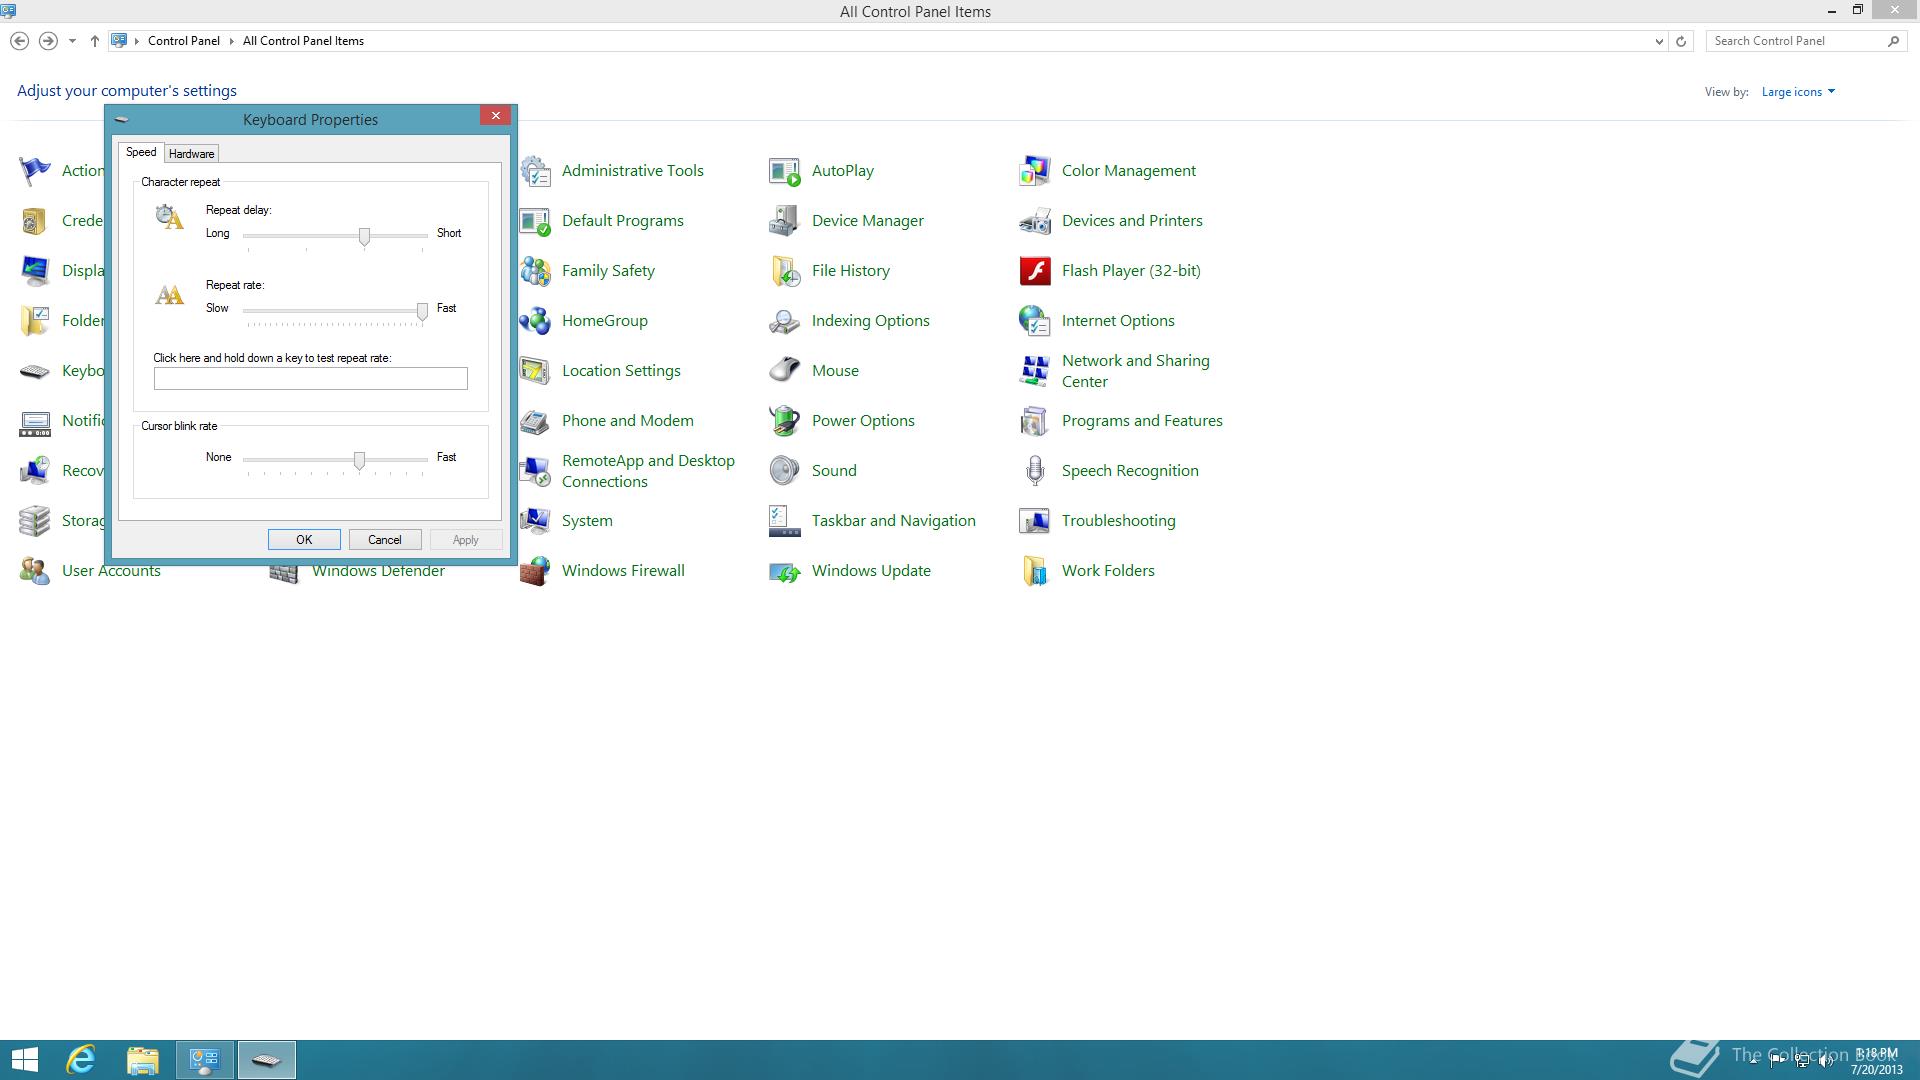The height and width of the screenshot is (1080, 1920).
Task: Click Cancel in Keyboard Properties
Action: (x=385, y=540)
